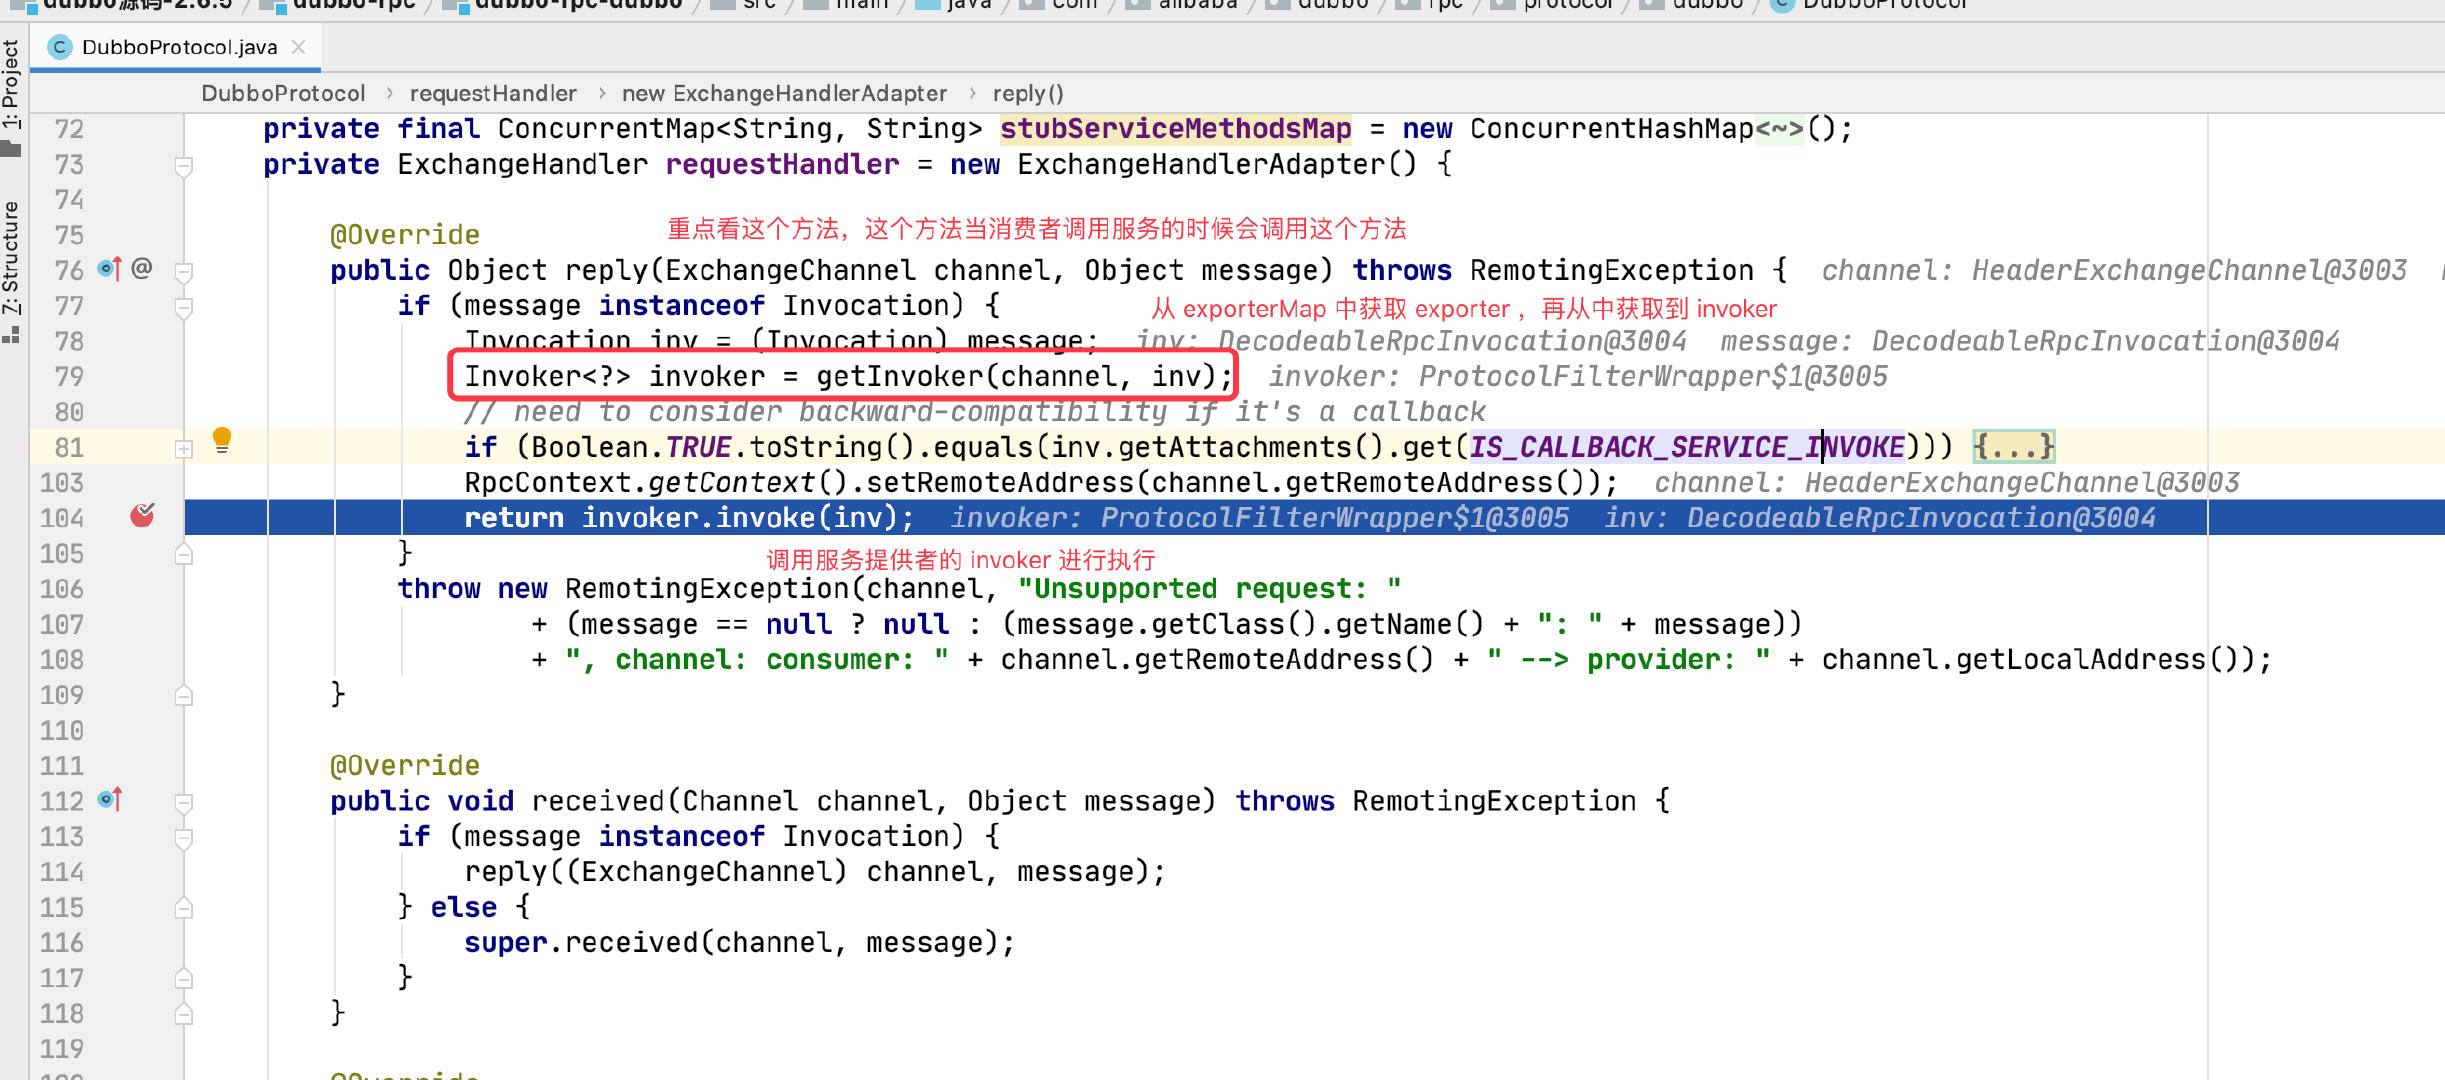Click the dubbo-rpc module in navigation bar

coord(353,5)
